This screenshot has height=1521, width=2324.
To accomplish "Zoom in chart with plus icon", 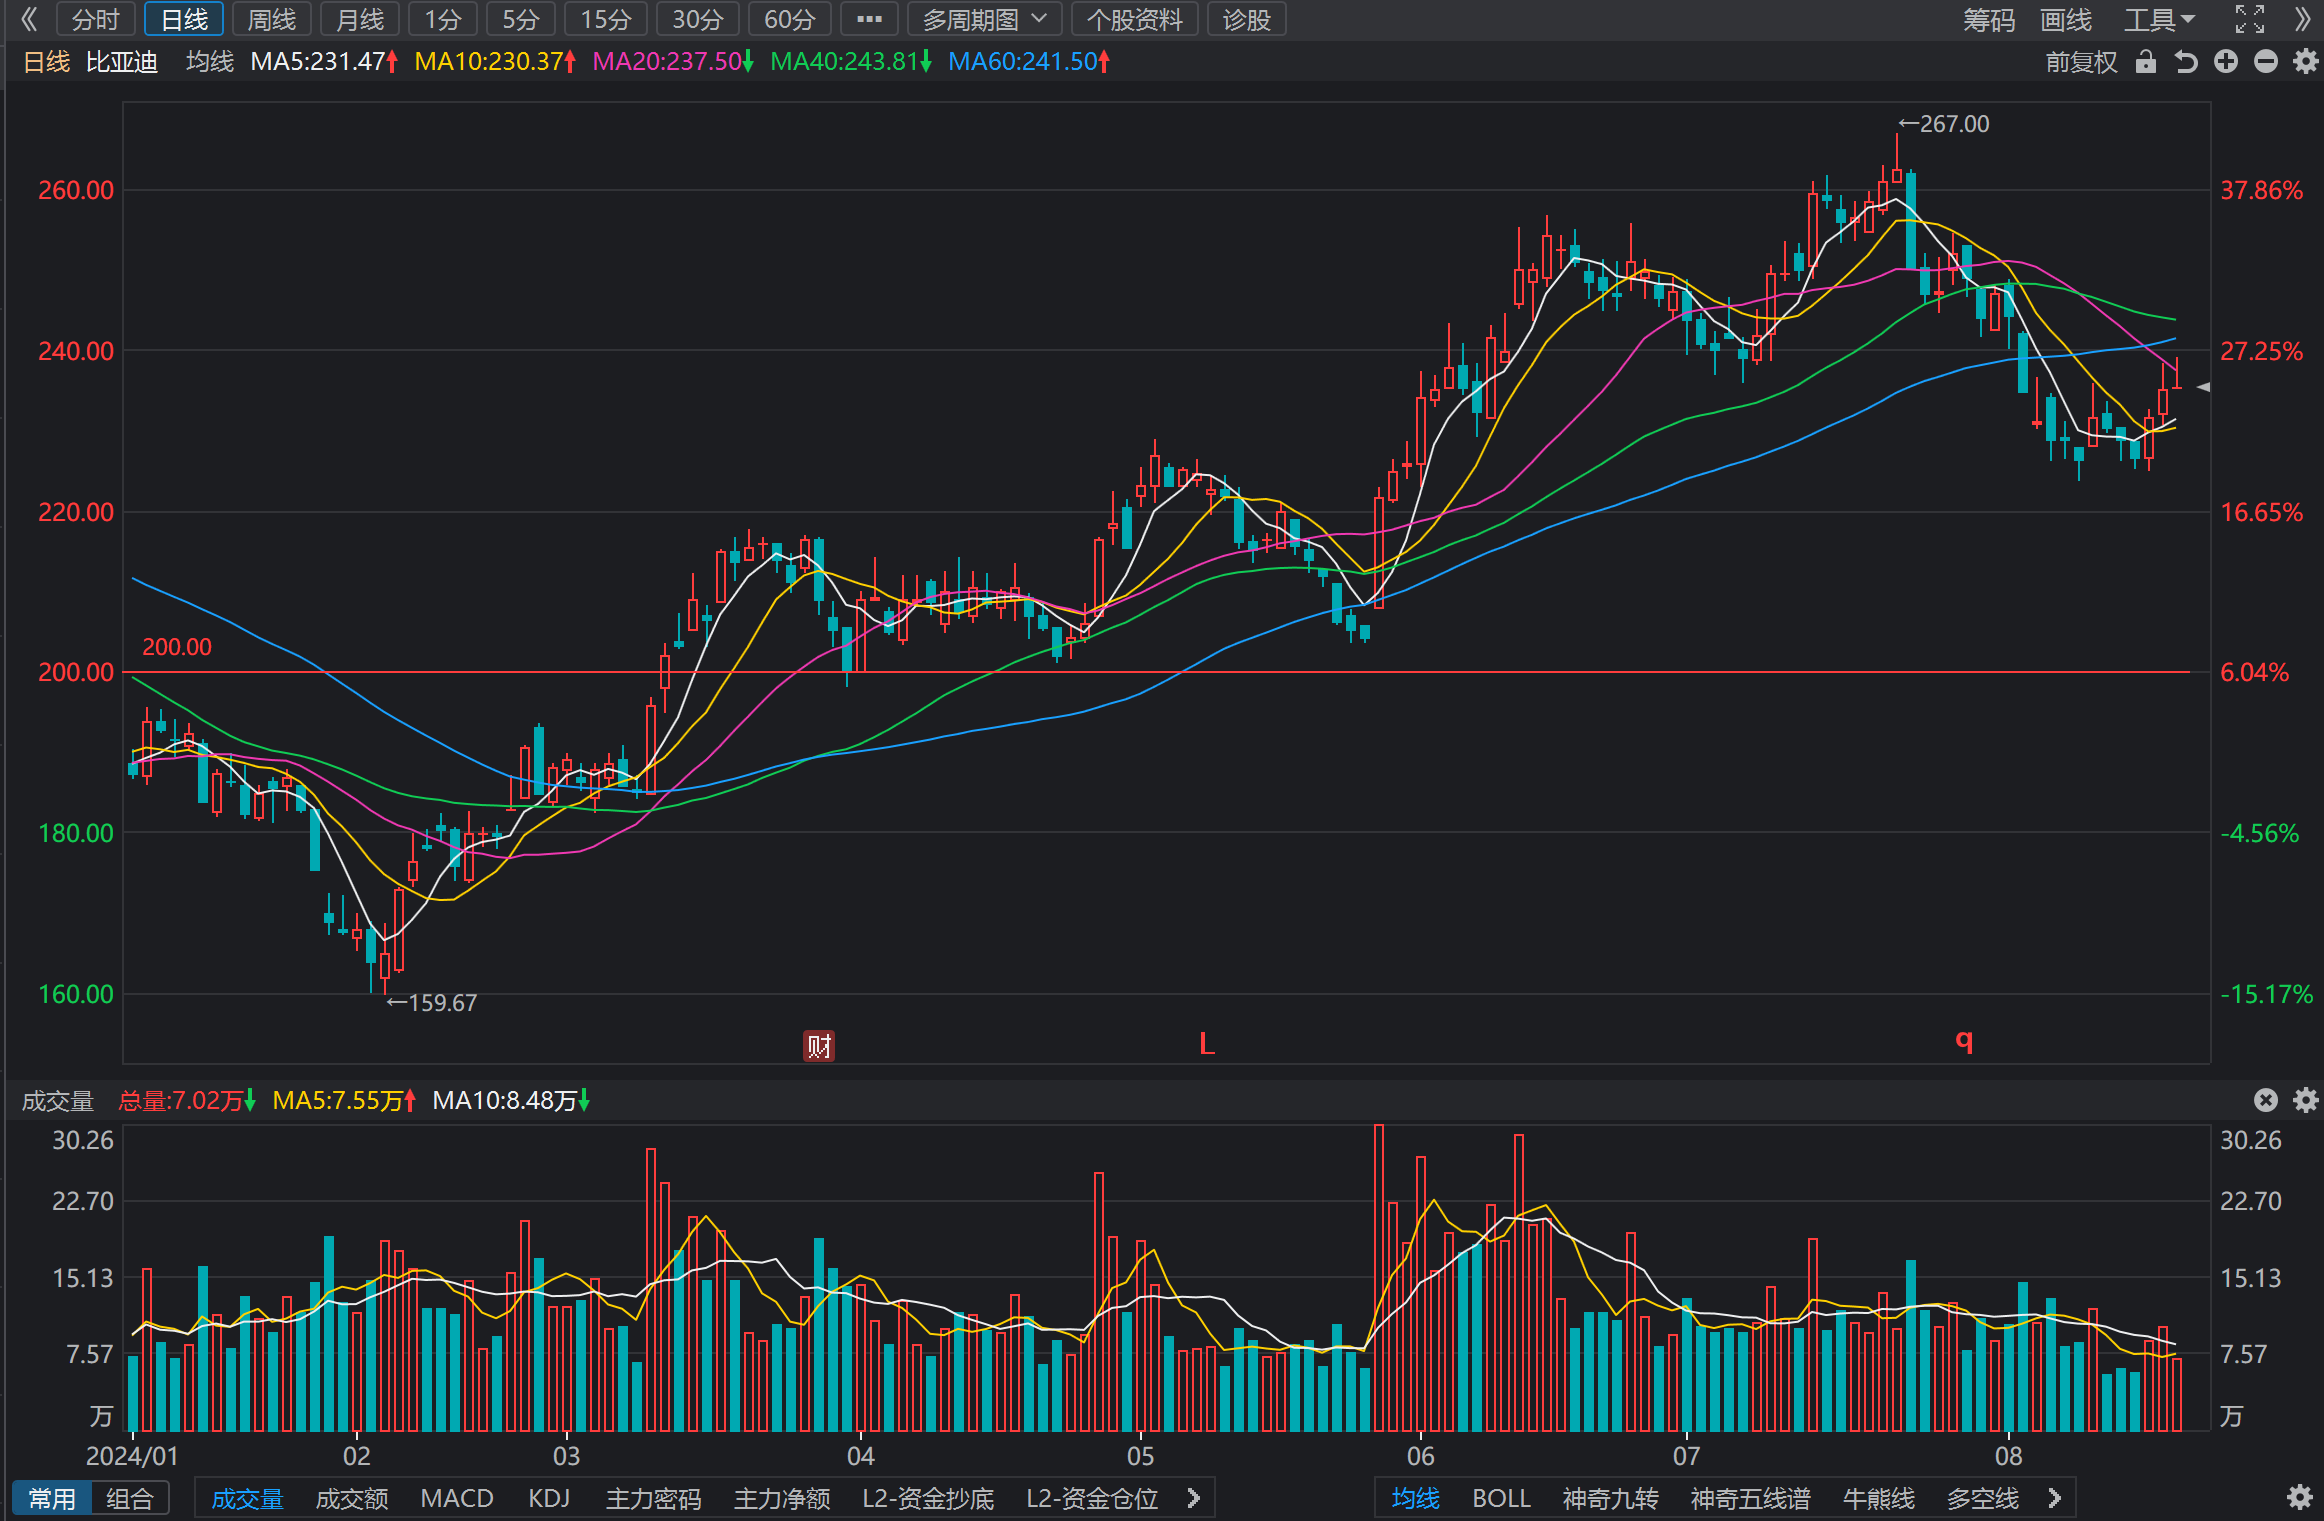I will click(2226, 62).
